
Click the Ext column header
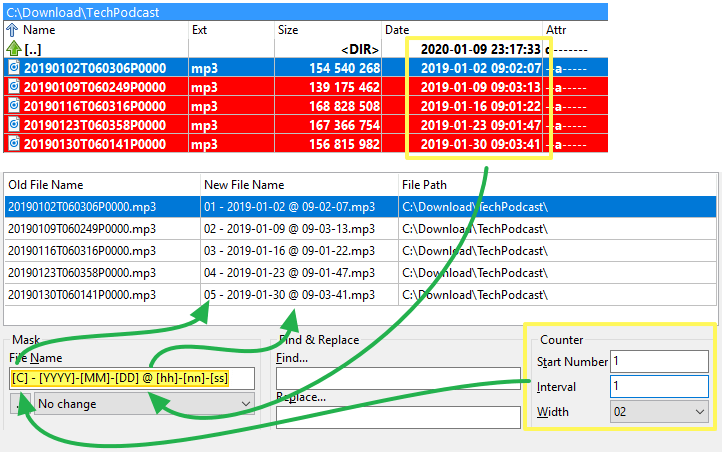[230, 30]
